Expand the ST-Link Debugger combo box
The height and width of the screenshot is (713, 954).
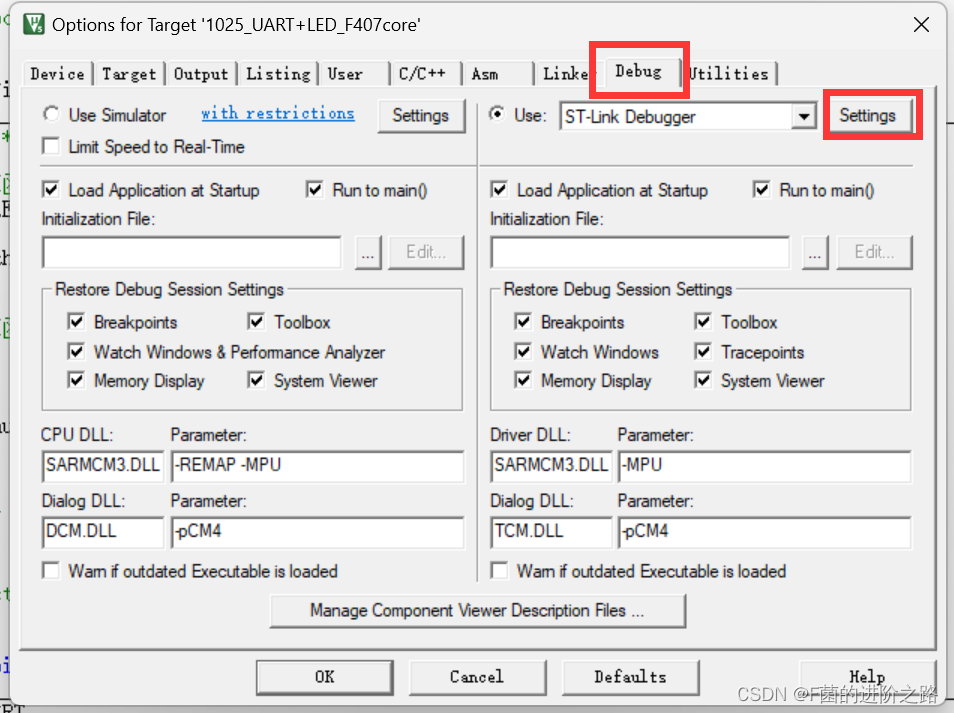(805, 116)
